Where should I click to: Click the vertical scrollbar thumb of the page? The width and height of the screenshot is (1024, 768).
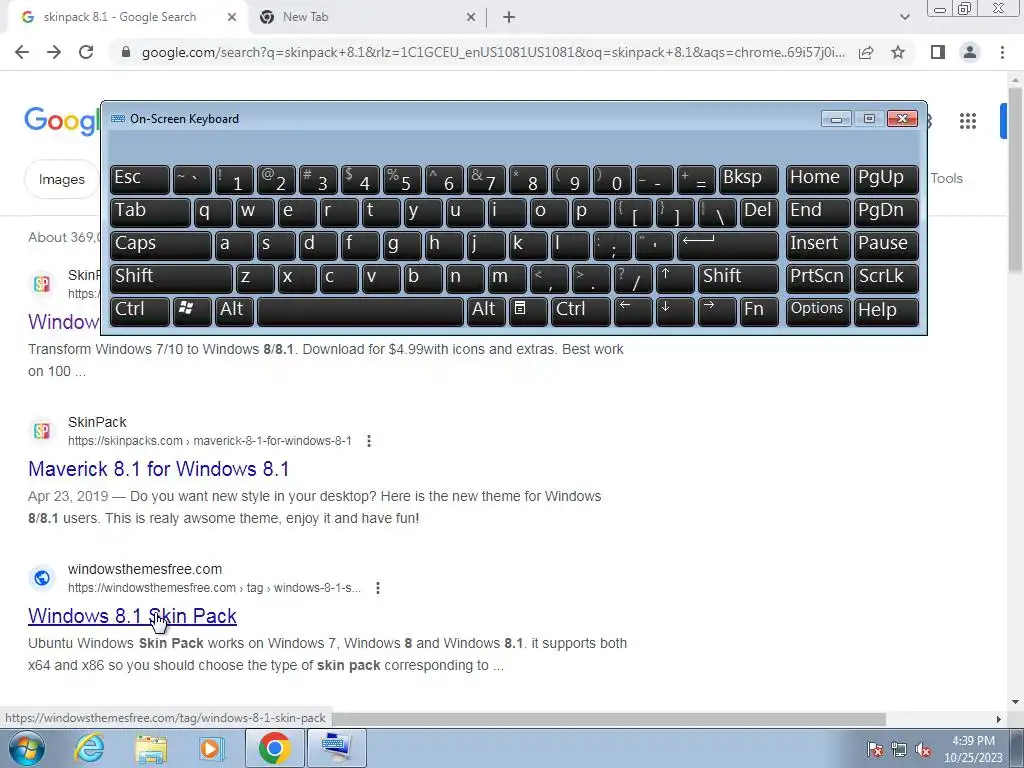tap(1016, 180)
